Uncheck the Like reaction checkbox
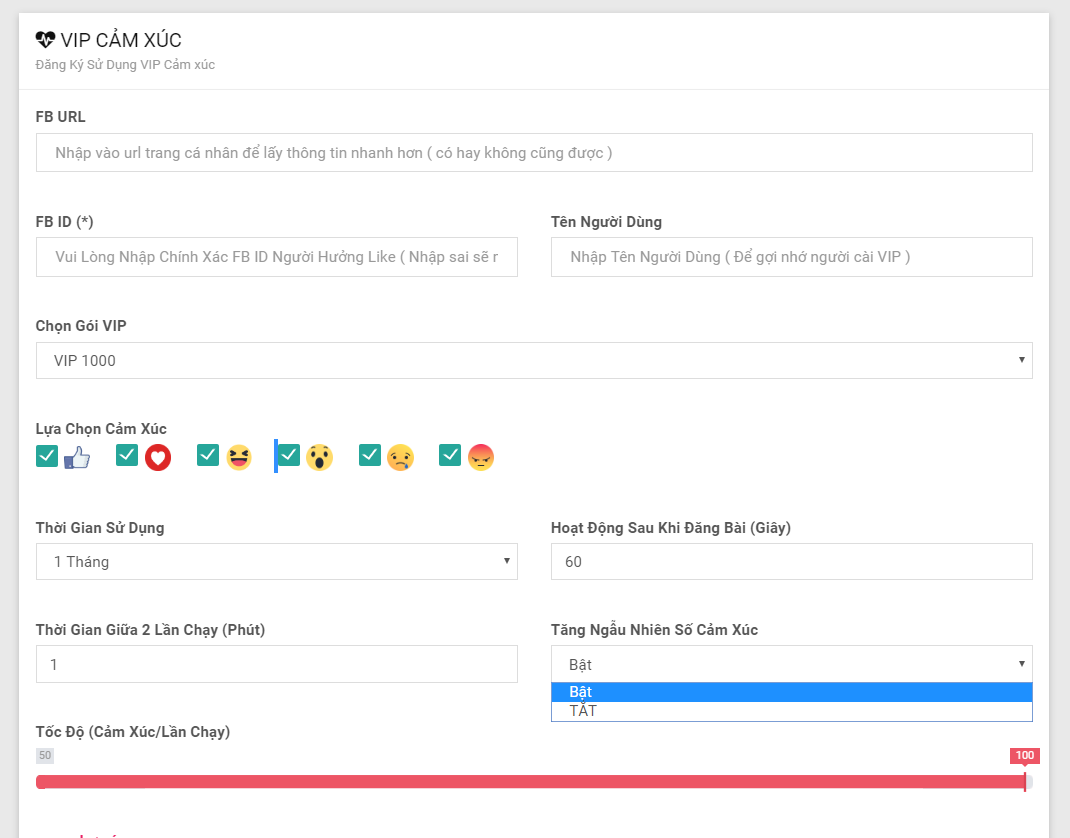This screenshot has height=838, width=1070. (x=47, y=456)
